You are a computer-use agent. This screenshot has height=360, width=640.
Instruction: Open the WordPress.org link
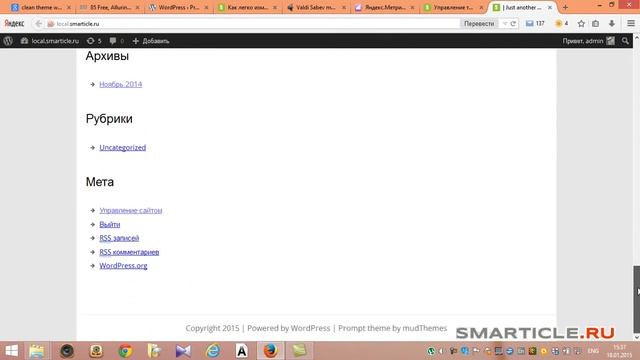pyautogui.click(x=123, y=266)
